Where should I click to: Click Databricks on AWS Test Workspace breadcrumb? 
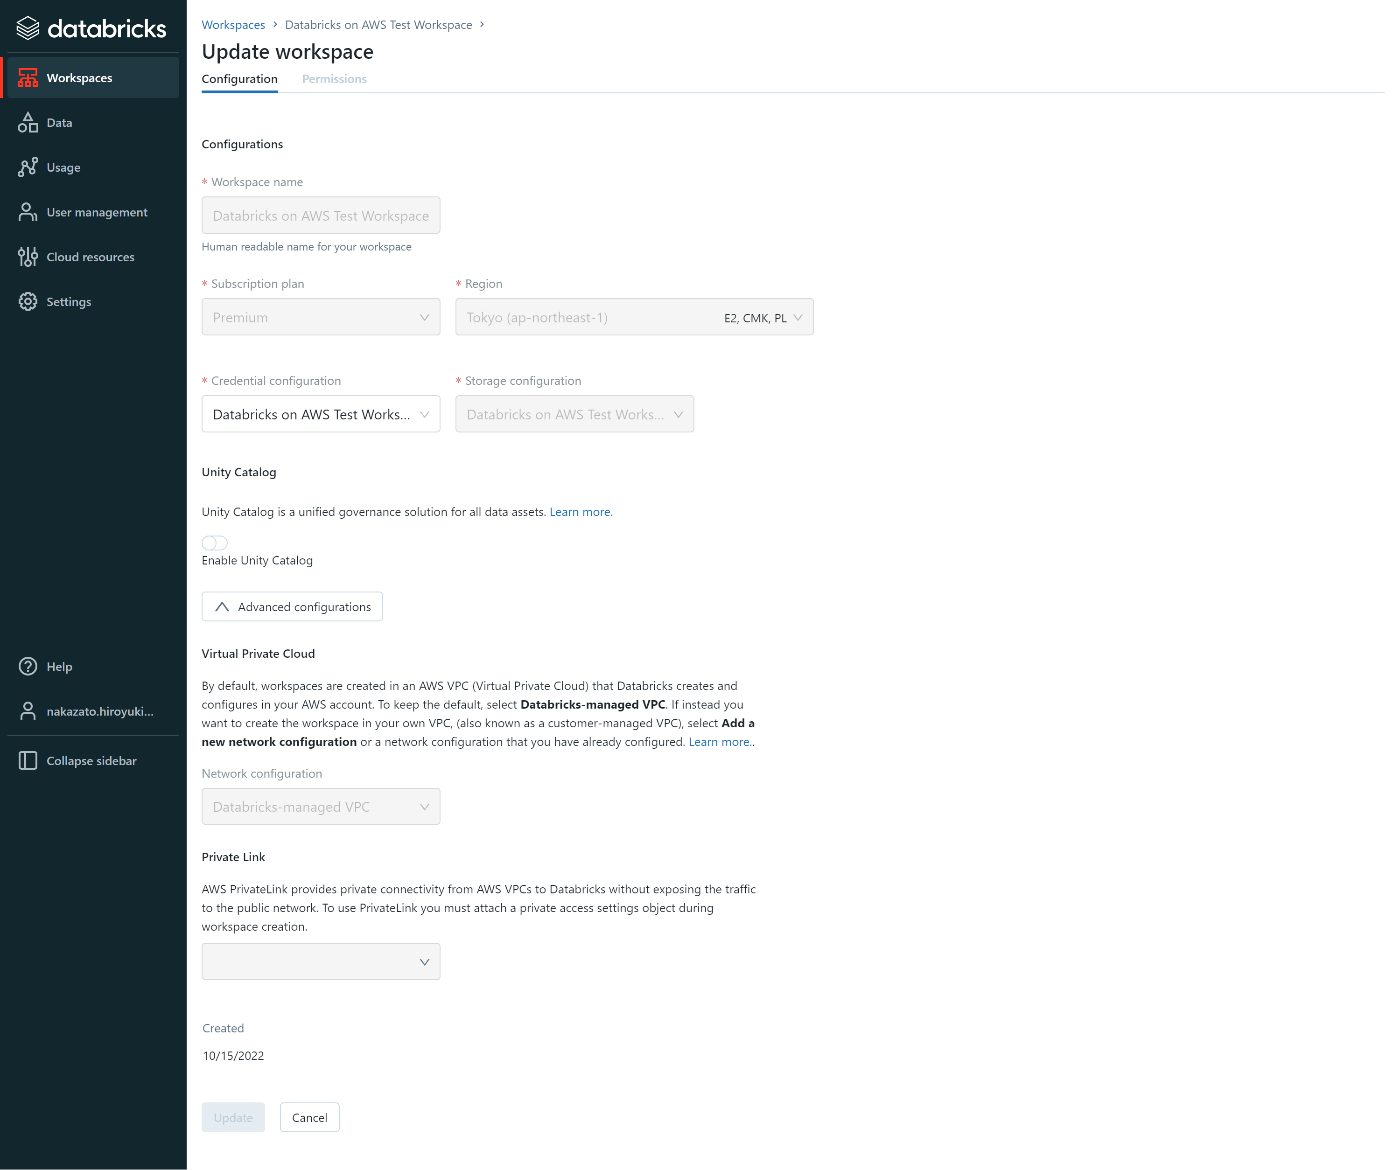click(x=378, y=25)
